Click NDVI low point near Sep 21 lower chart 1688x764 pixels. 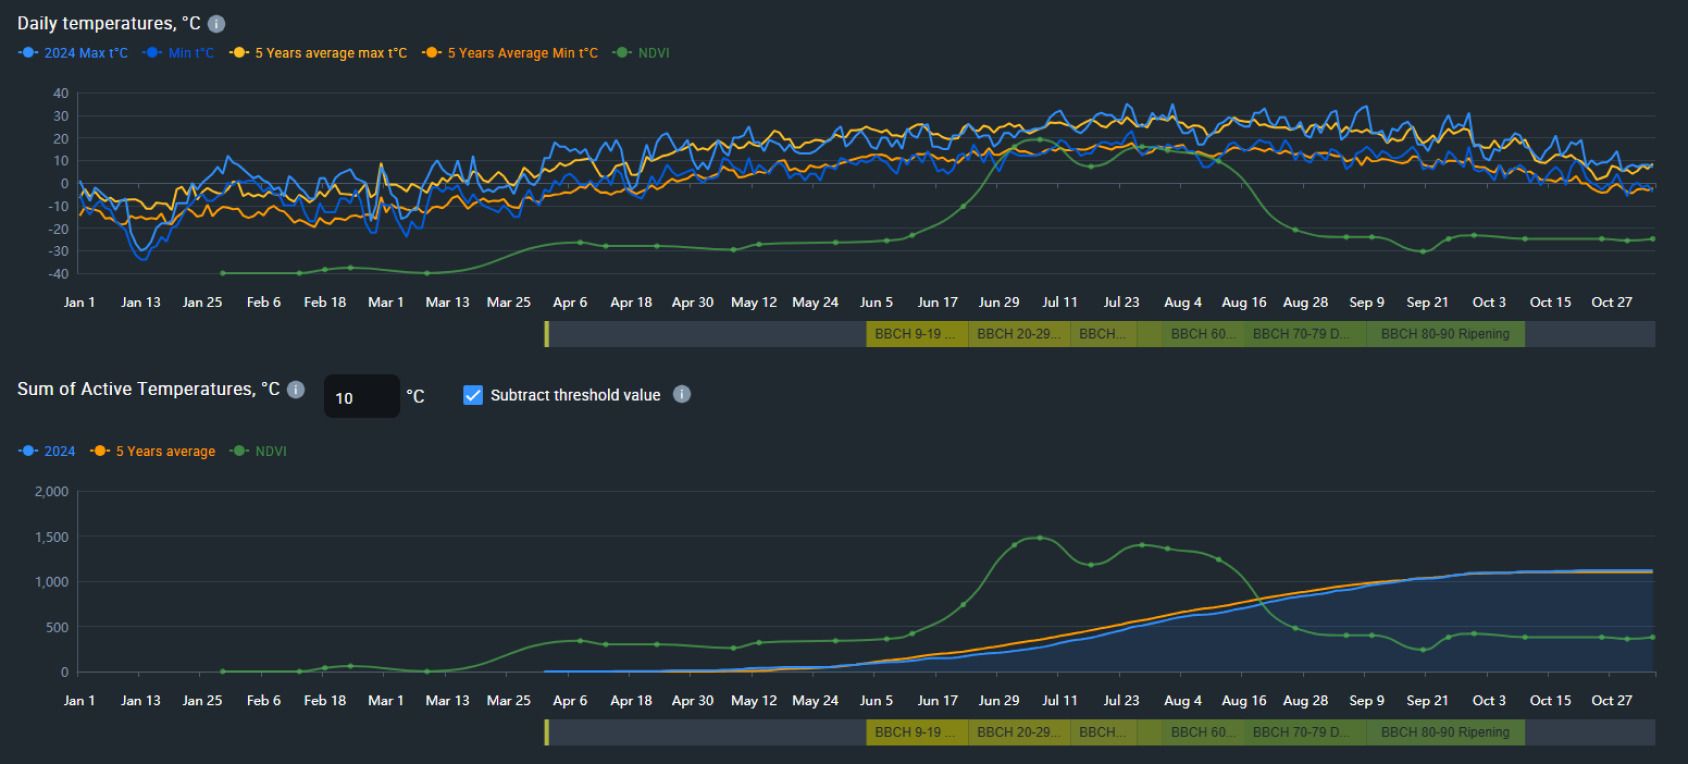1423,650
